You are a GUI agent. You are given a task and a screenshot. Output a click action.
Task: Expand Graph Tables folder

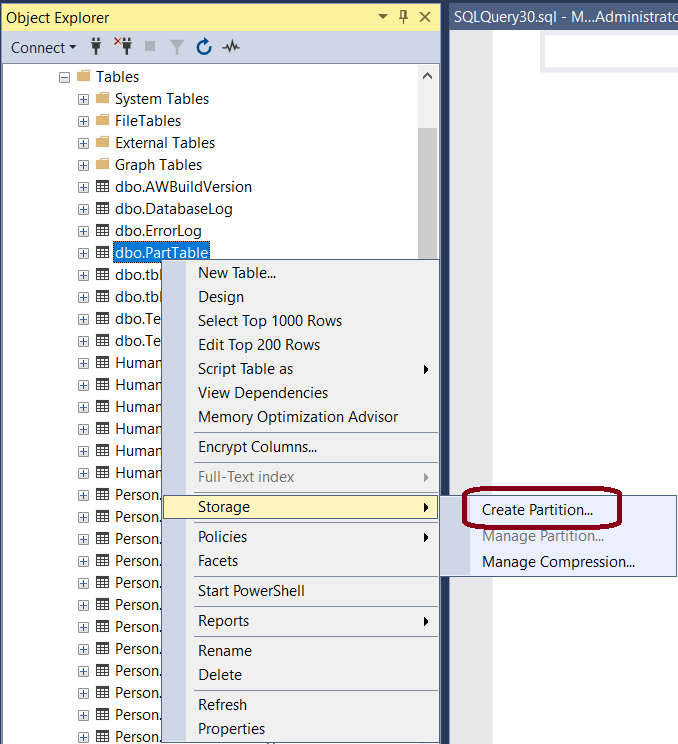(84, 165)
